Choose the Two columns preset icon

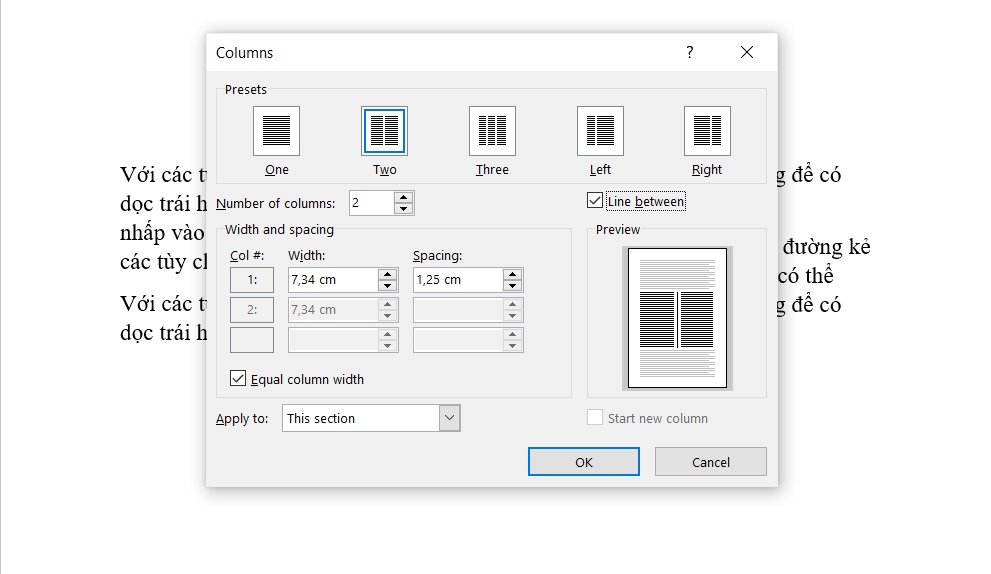(x=384, y=131)
